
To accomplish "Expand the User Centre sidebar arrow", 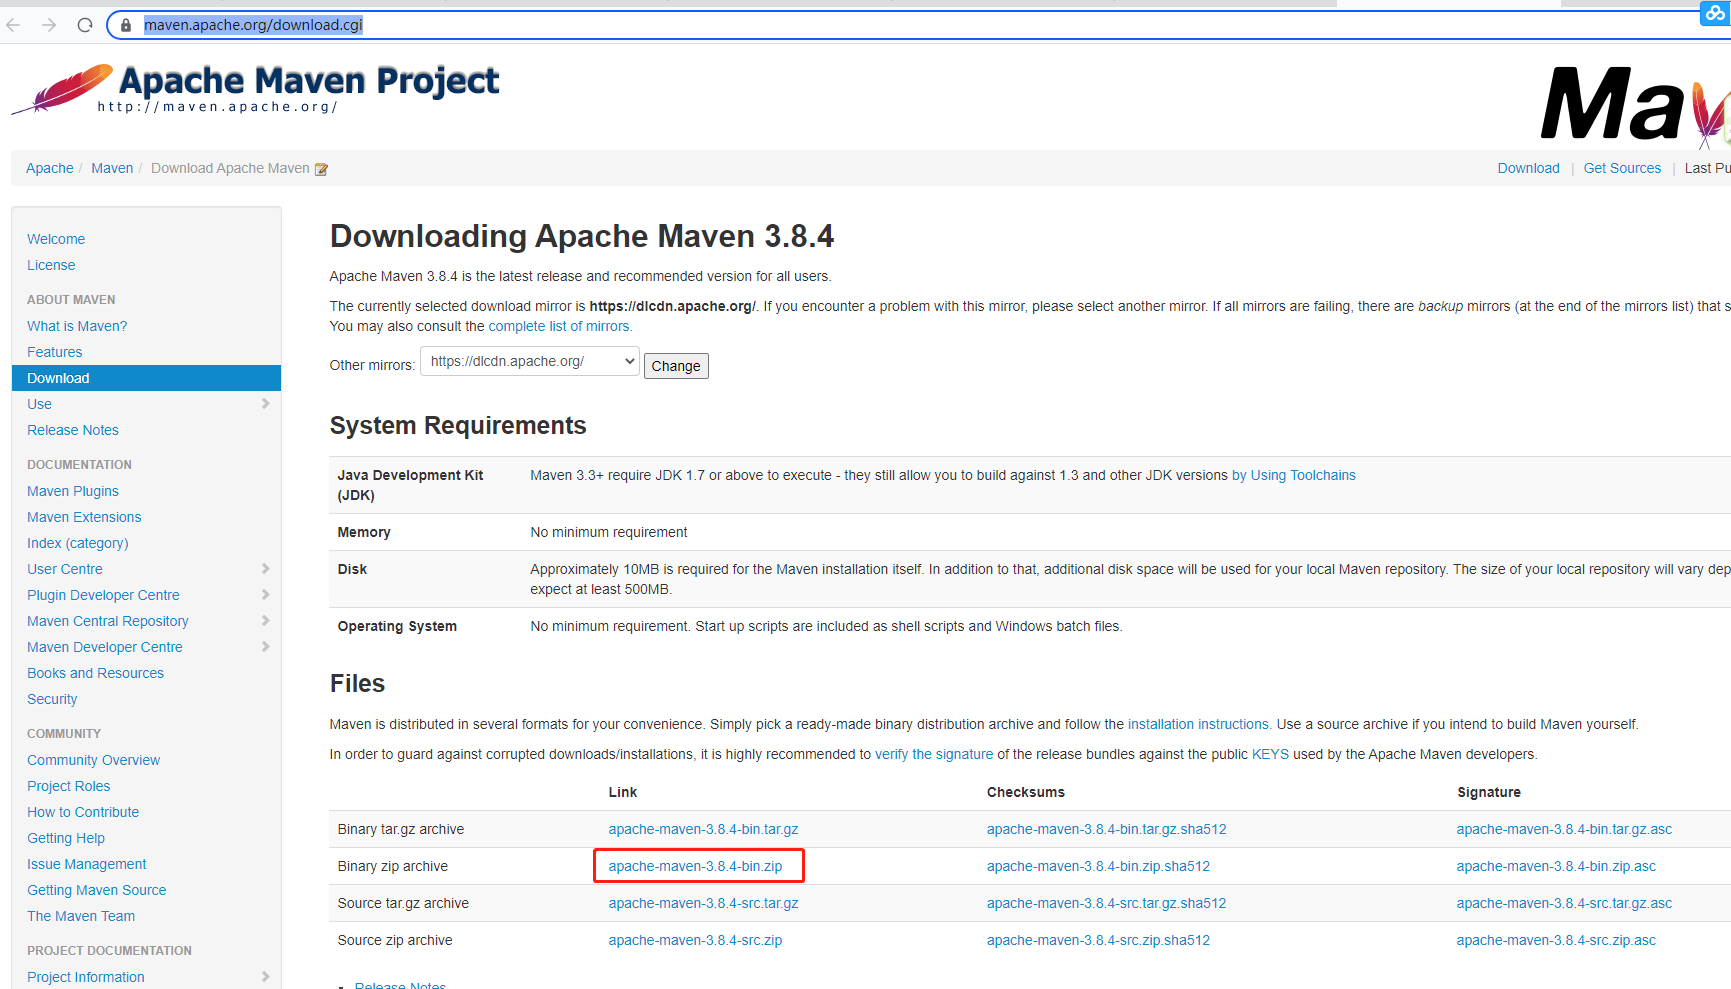I will pyautogui.click(x=265, y=569).
